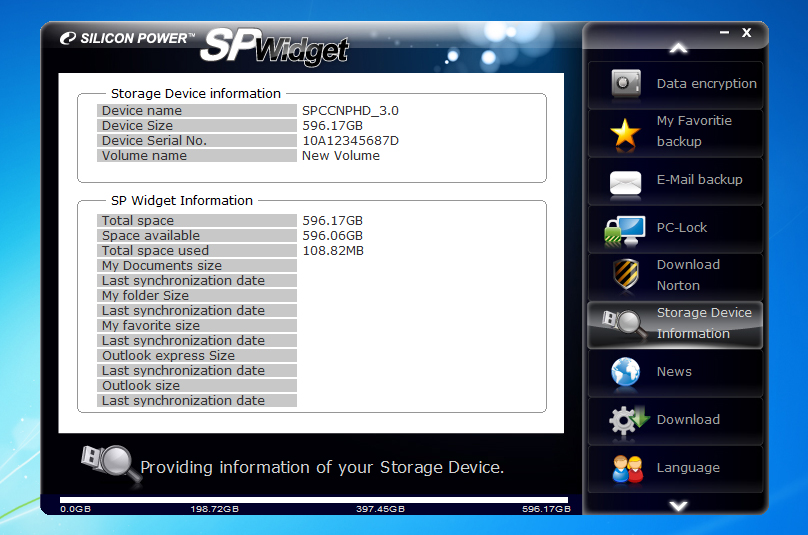Viewport: 808px width, 535px height.
Task: Click the globe icon for News
Action: 626,372
